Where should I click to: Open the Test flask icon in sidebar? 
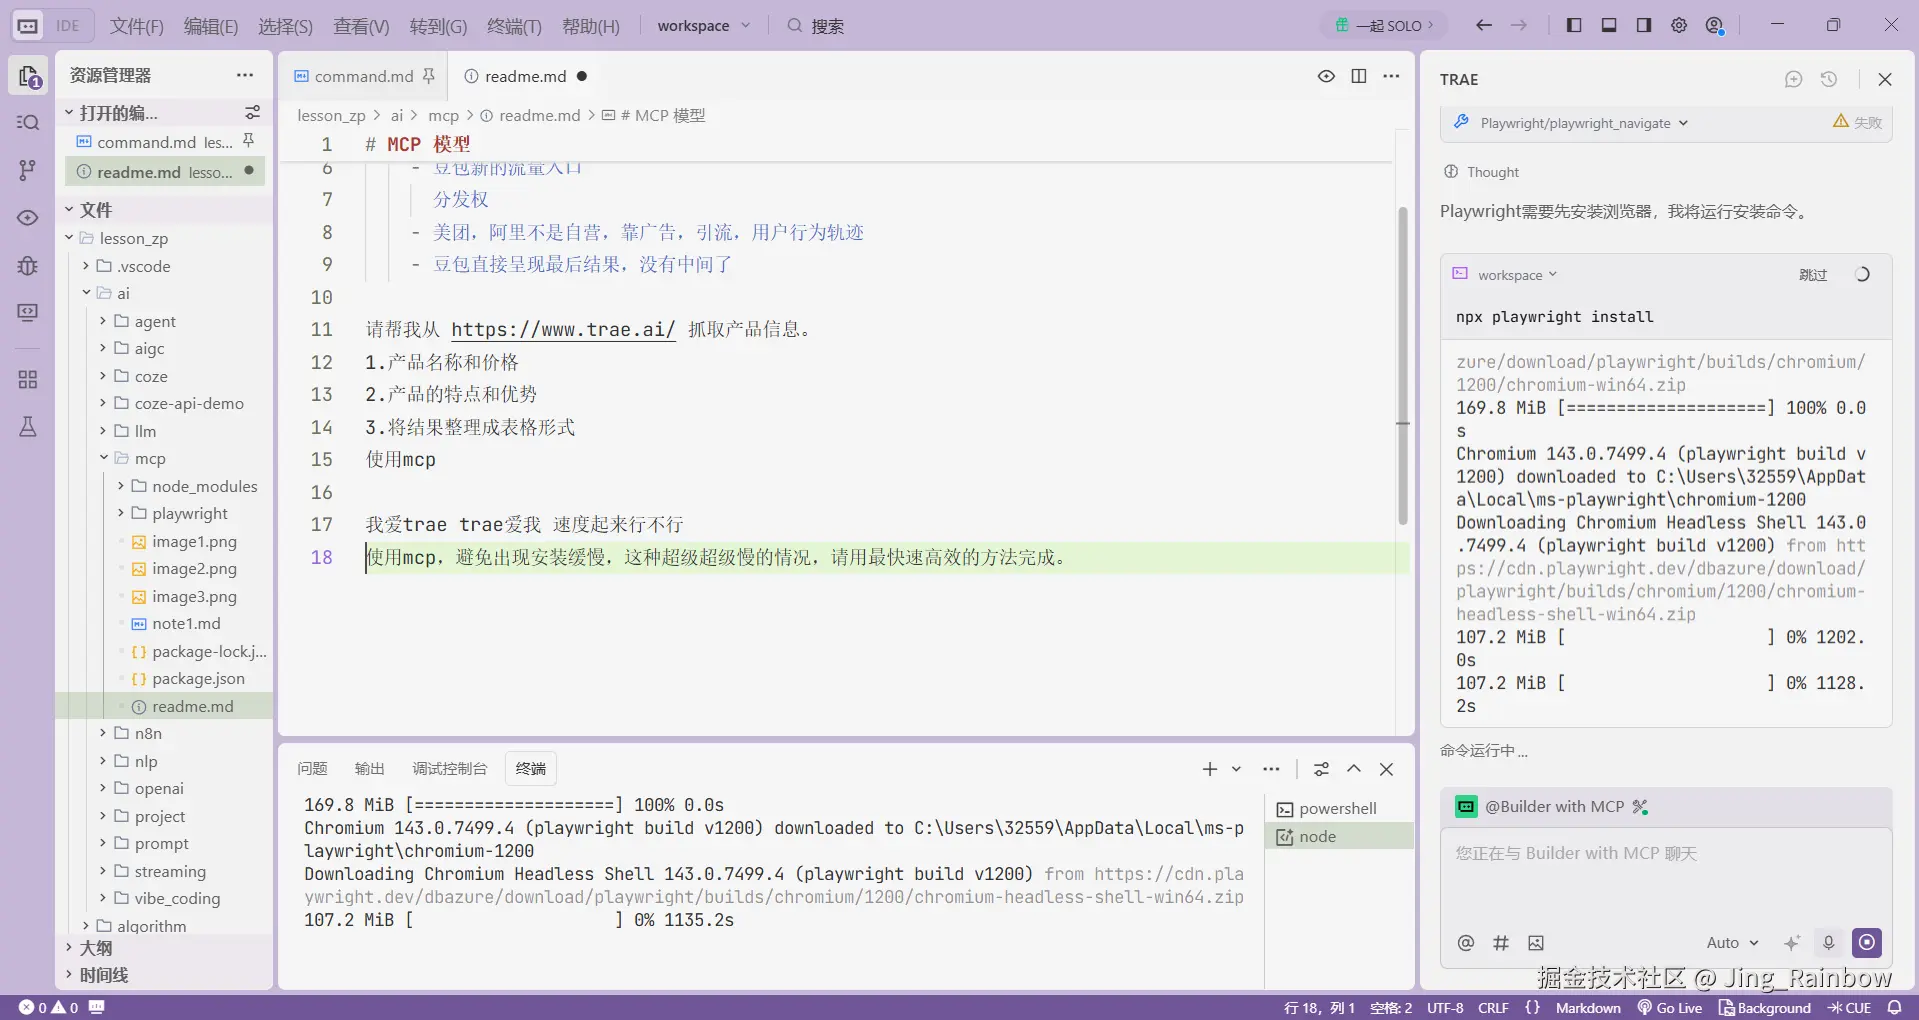tap(27, 426)
